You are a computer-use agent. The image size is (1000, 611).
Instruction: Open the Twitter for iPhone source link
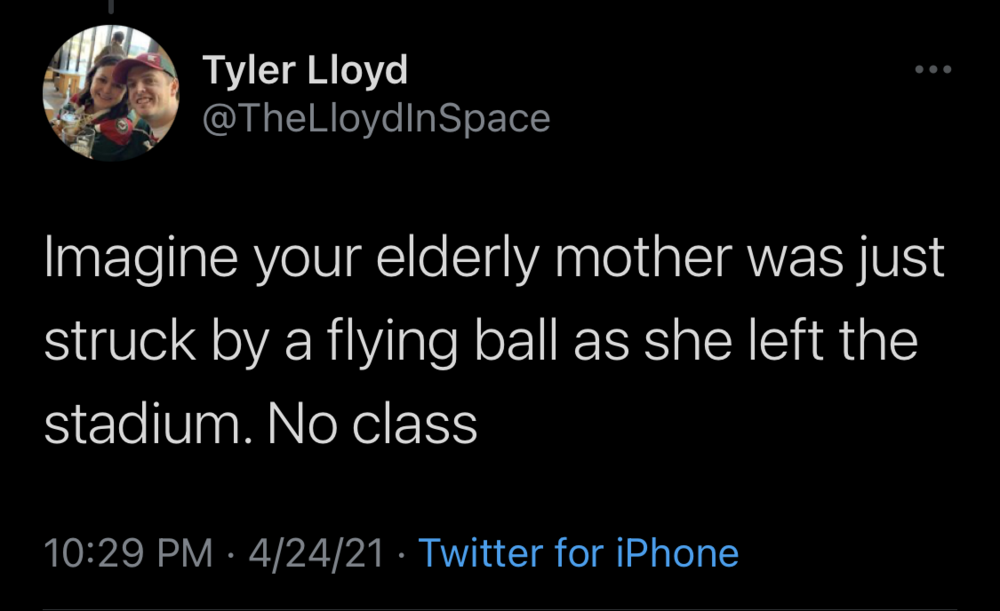[578, 552]
